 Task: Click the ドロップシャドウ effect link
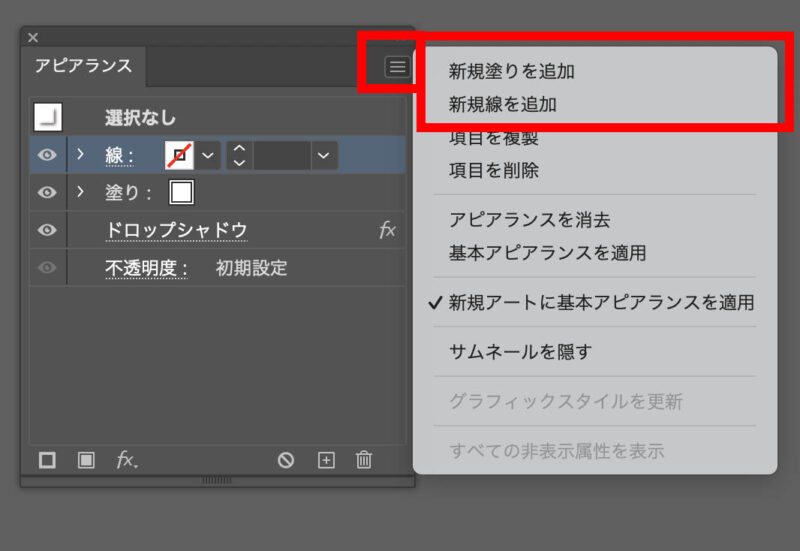click(x=176, y=230)
